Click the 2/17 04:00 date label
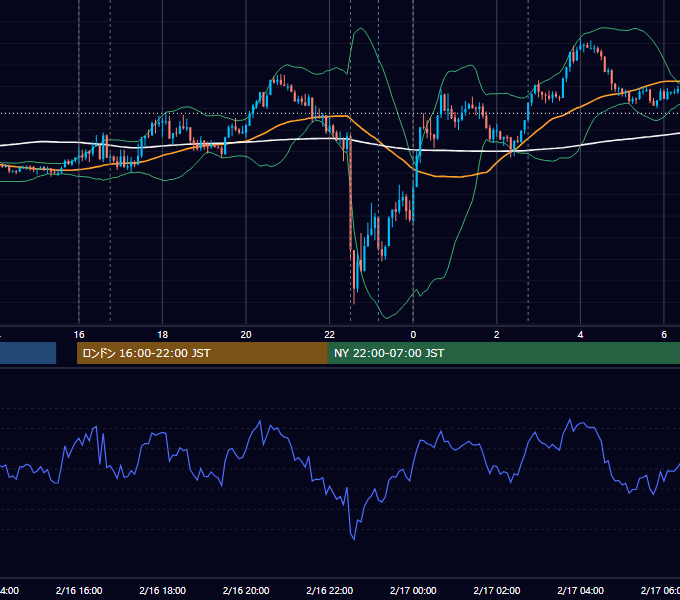The height and width of the screenshot is (600, 680). 580,590
